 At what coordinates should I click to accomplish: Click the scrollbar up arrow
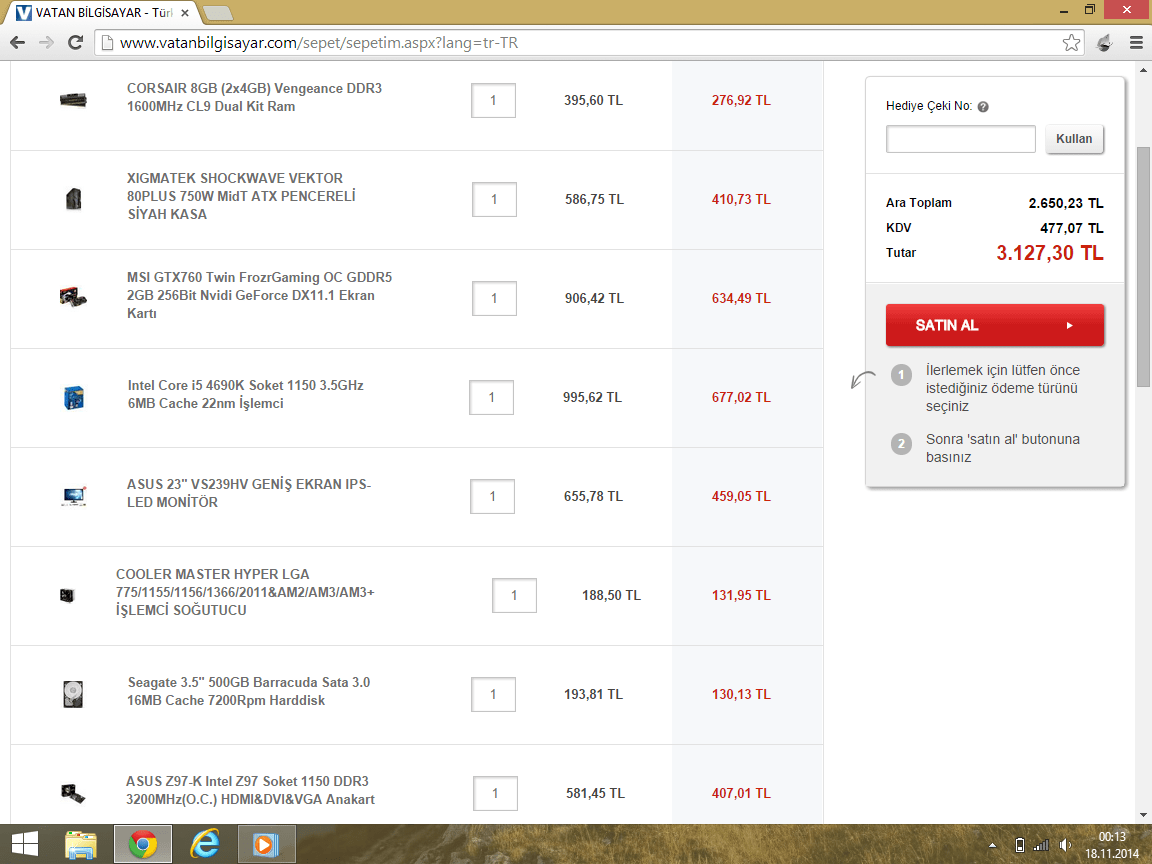point(1143,71)
